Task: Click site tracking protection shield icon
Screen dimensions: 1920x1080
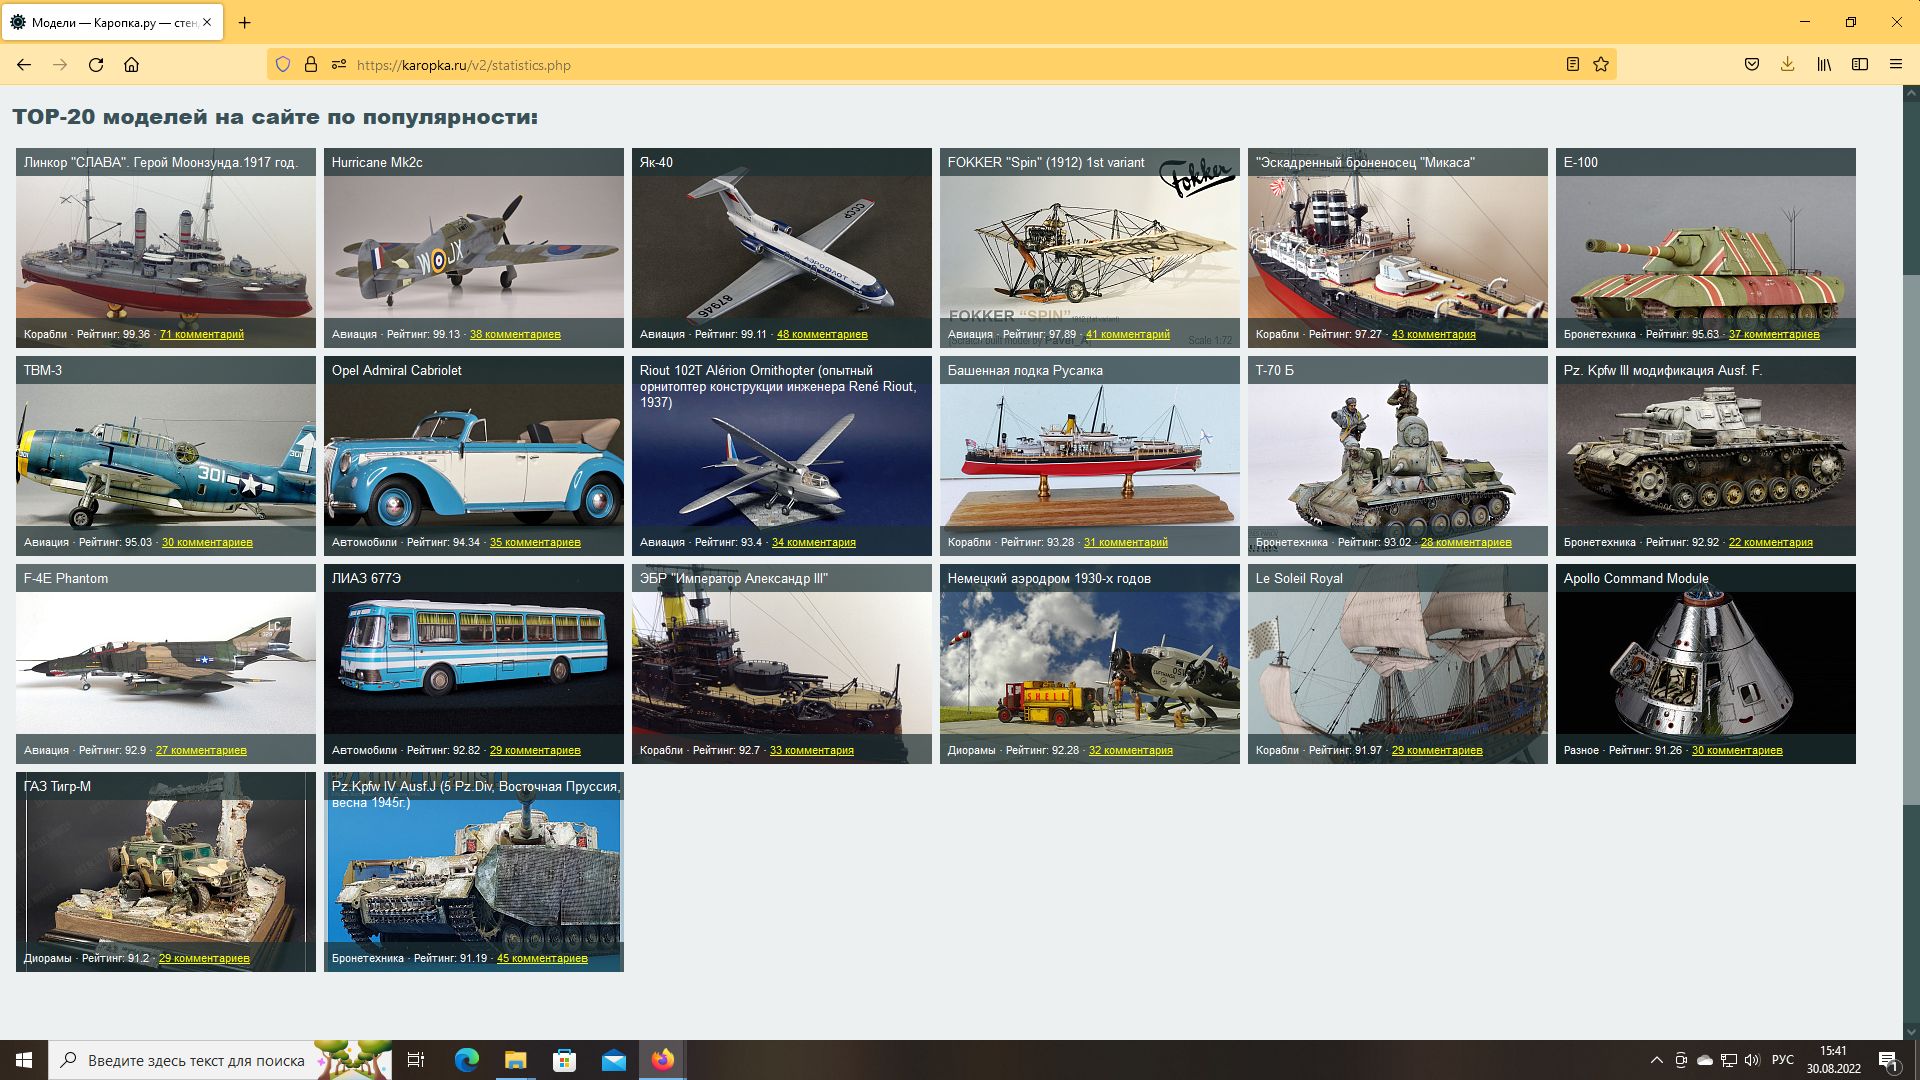Action: (x=283, y=65)
